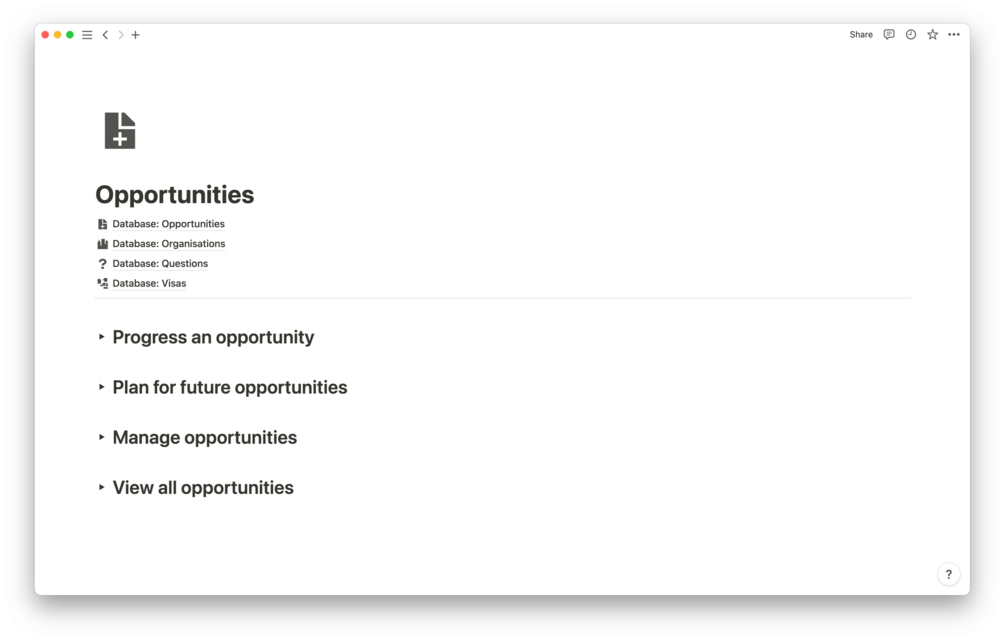Expand the Progress an opportunity toggle
This screenshot has height=641, width=1005.
coord(102,337)
